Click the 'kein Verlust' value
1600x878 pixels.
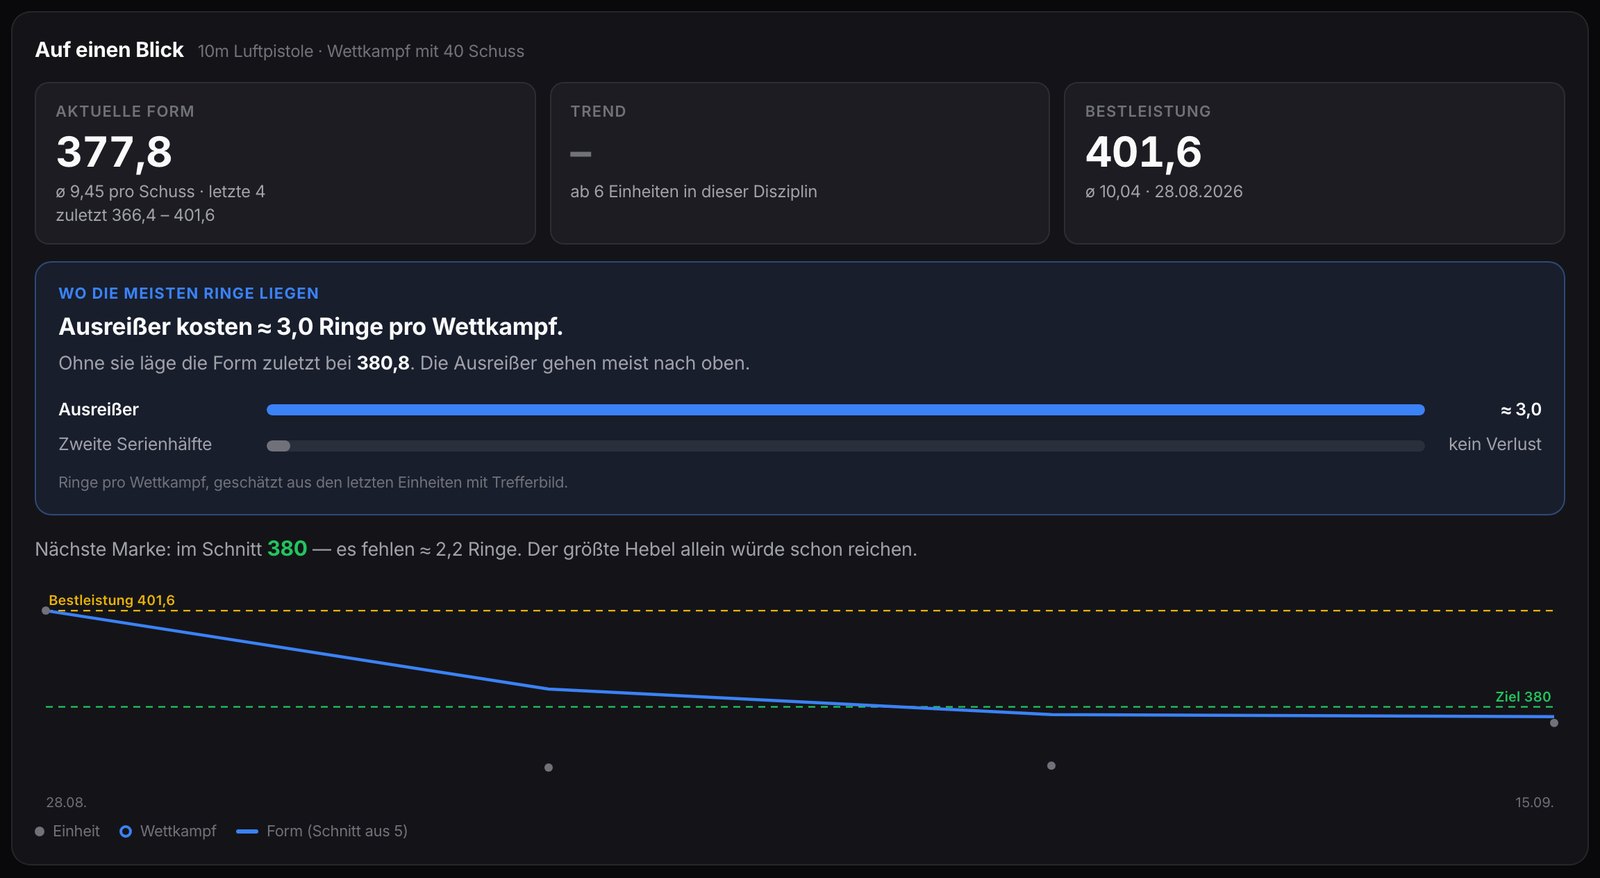[1495, 445]
